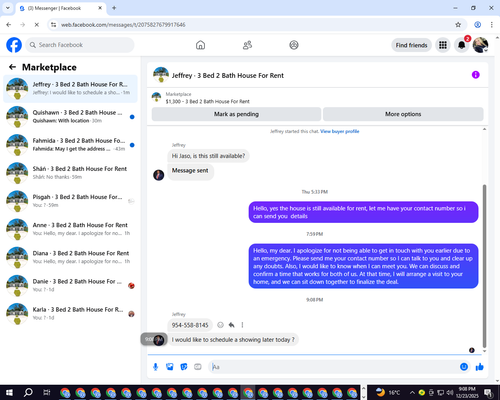Open the Danie conversation
The width and height of the screenshot is (500, 400).
point(70,285)
